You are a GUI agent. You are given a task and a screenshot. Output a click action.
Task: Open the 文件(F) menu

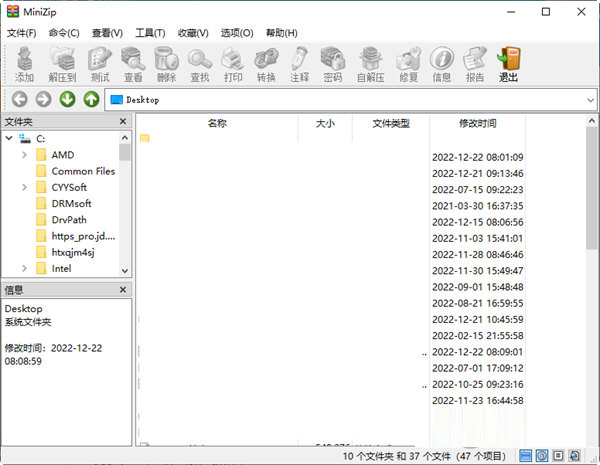[21, 33]
